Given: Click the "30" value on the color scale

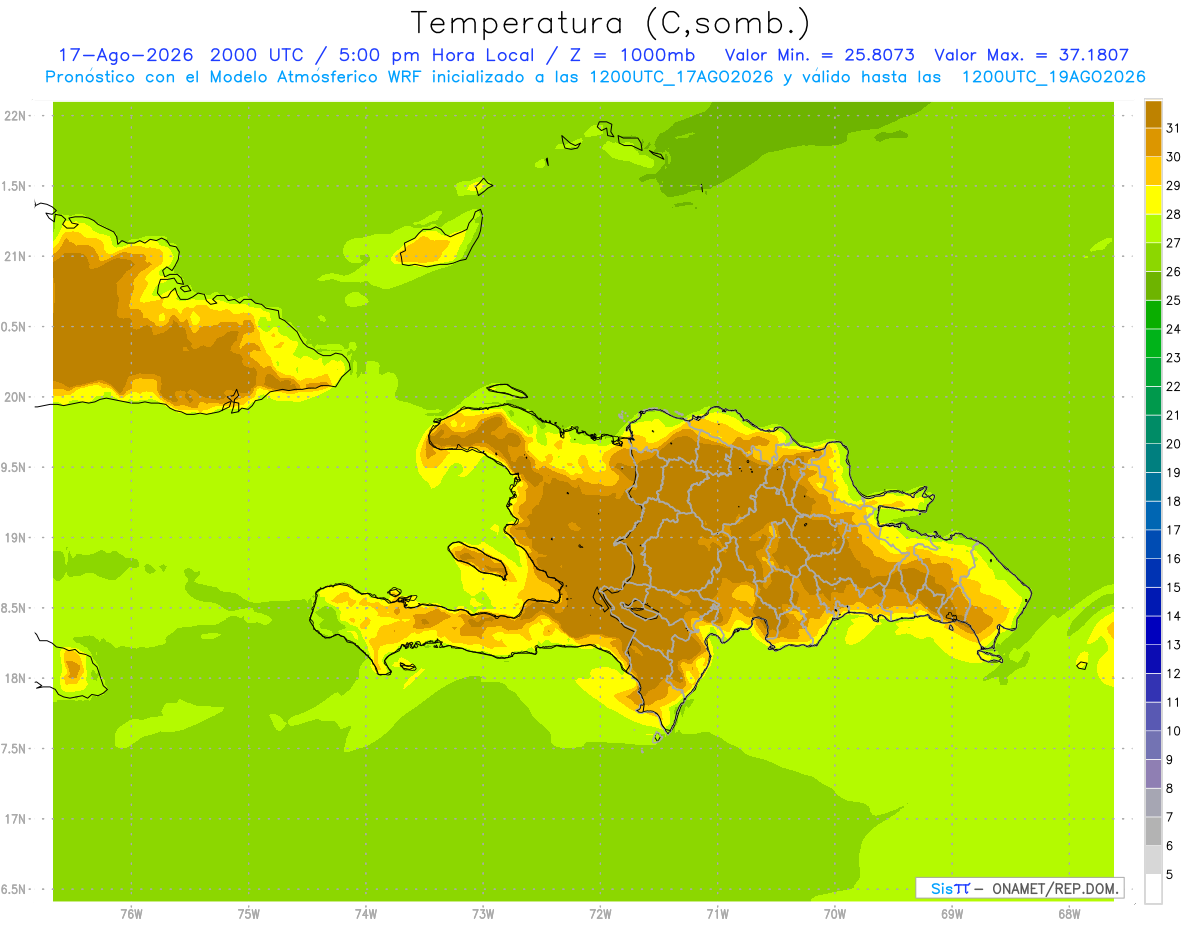Looking at the screenshot, I should tap(1174, 157).
